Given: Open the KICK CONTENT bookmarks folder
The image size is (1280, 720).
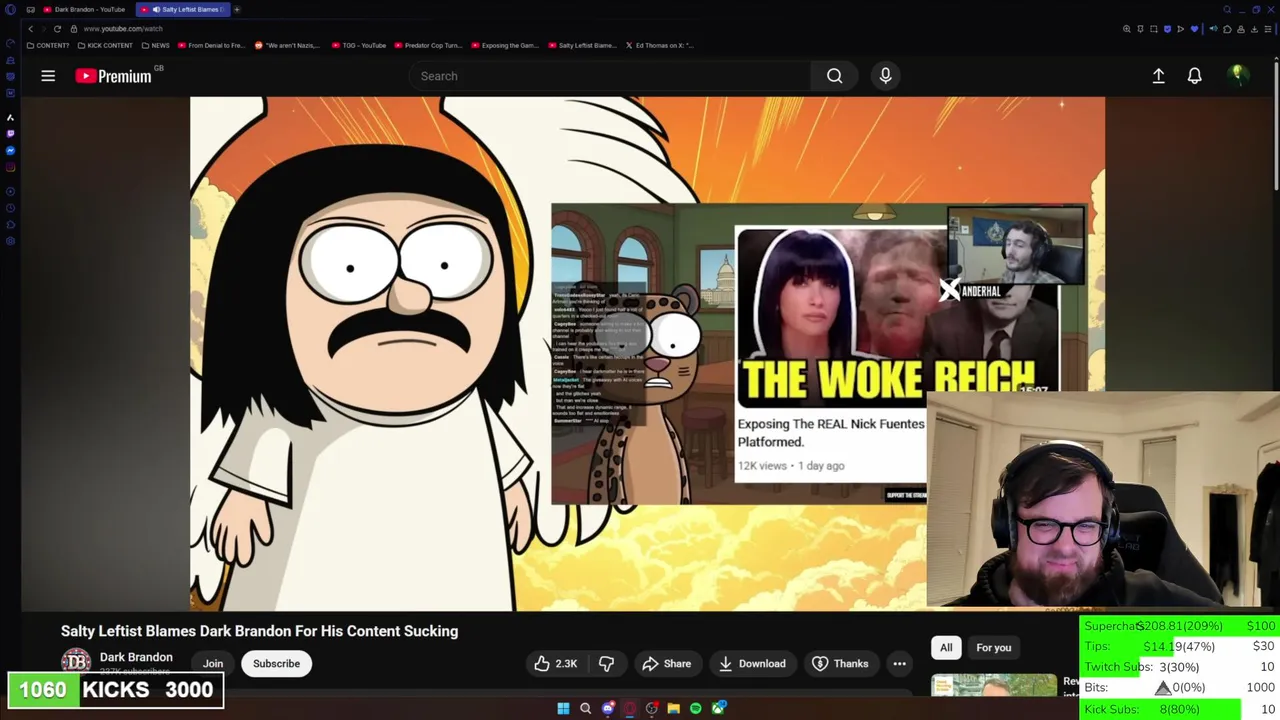Looking at the screenshot, I should pyautogui.click(x=105, y=45).
